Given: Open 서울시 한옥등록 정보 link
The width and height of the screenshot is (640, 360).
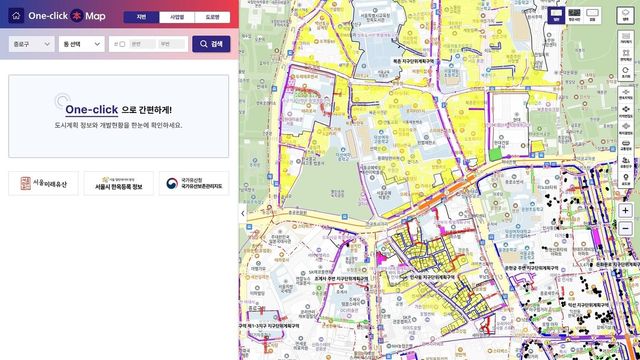Looking at the screenshot, I should click(x=118, y=183).
